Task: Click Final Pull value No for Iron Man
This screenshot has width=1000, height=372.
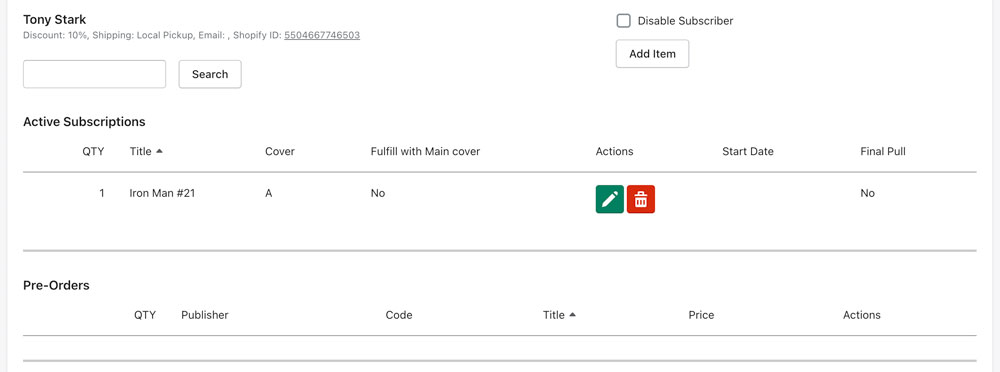Action: pos(867,193)
